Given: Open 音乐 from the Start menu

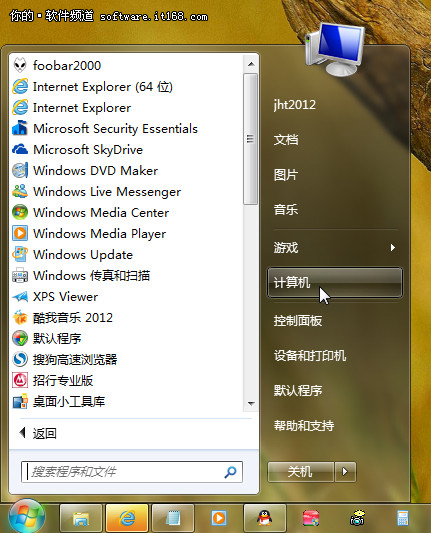Looking at the screenshot, I should coord(286,209).
